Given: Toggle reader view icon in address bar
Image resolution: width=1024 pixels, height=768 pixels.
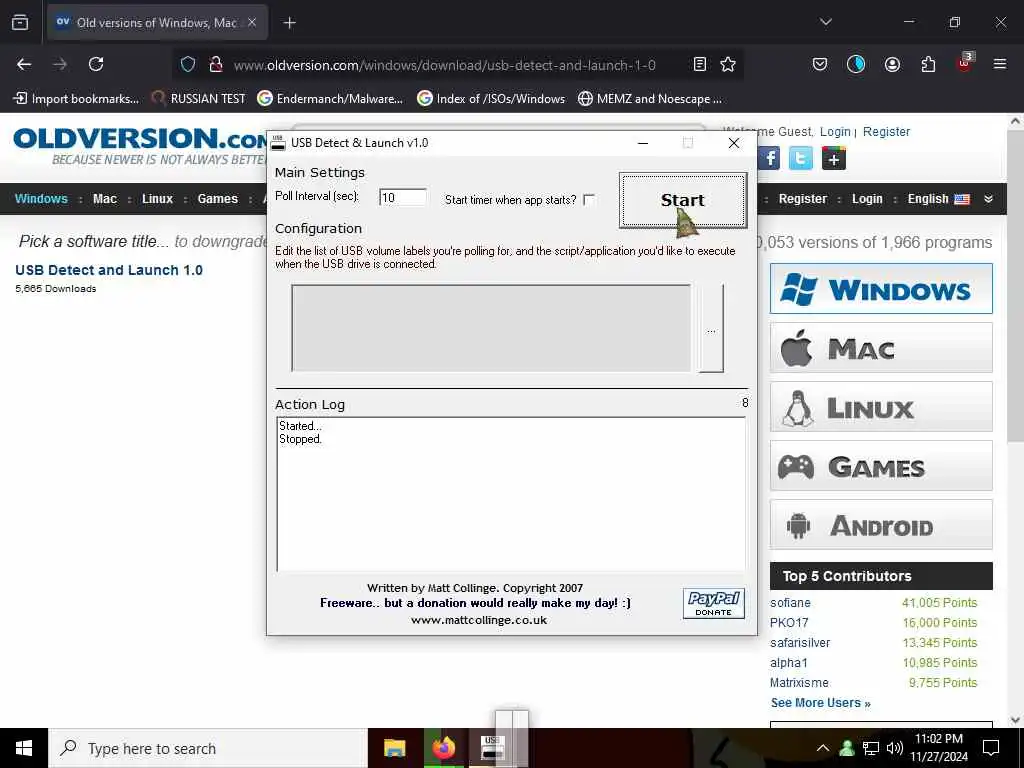Looking at the screenshot, I should (699, 64).
